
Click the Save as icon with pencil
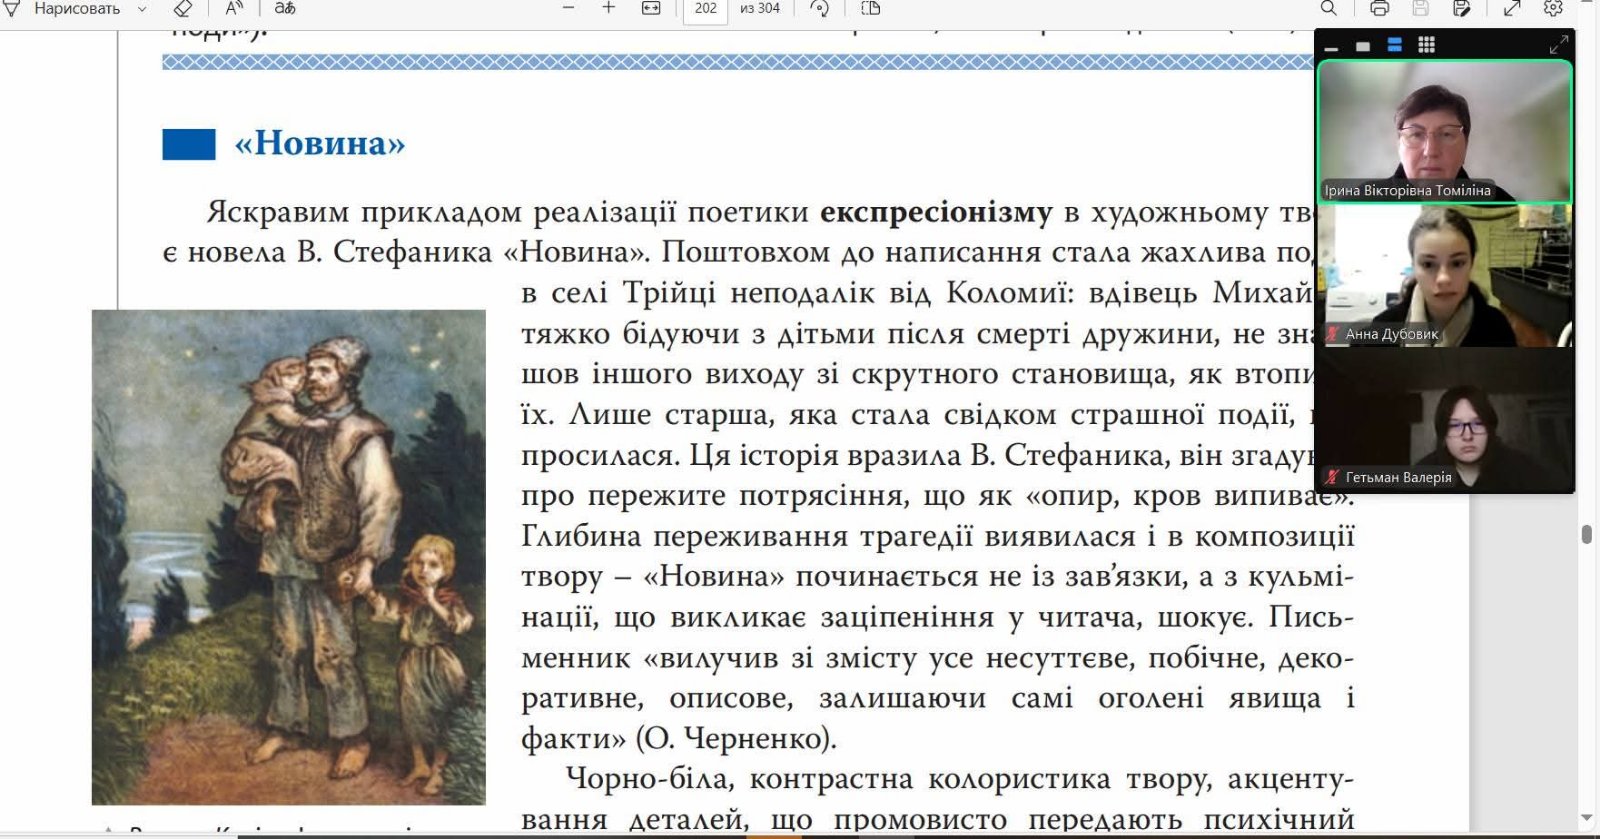point(1461,9)
